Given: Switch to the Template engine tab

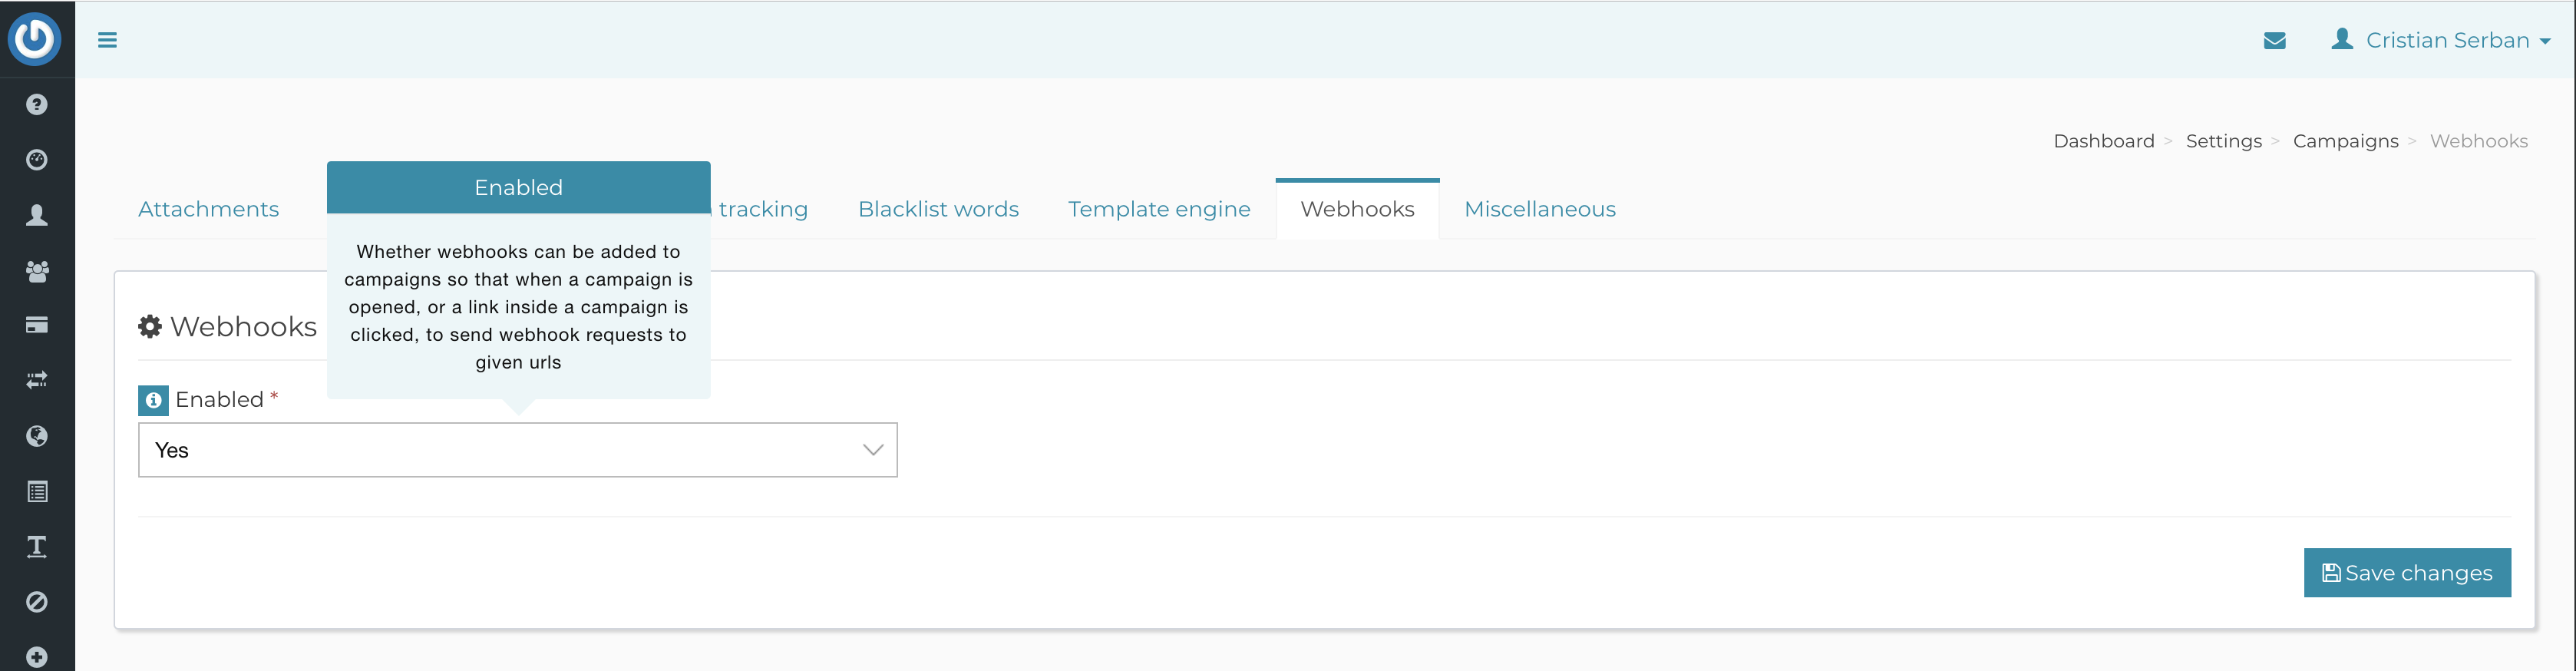Looking at the screenshot, I should click(x=1159, y=209).
